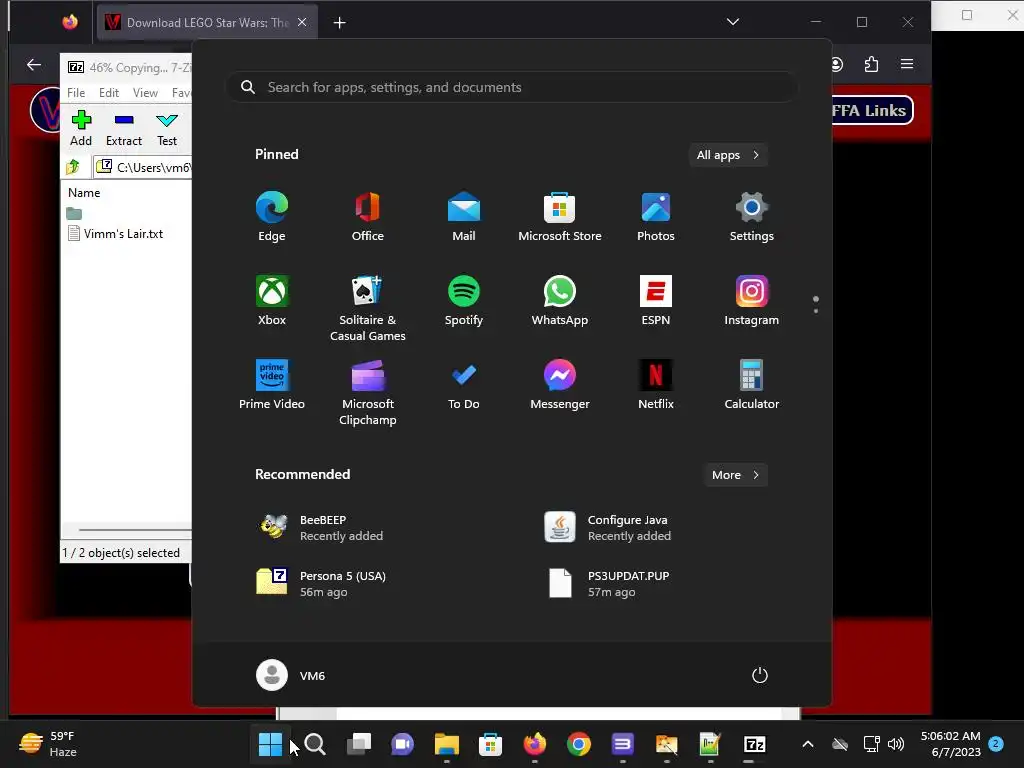This screenshot has width=1024, height=768.
Task: Select Vimm's Lair.txt in 7-Zip
Action: click(x=115, y=234)
